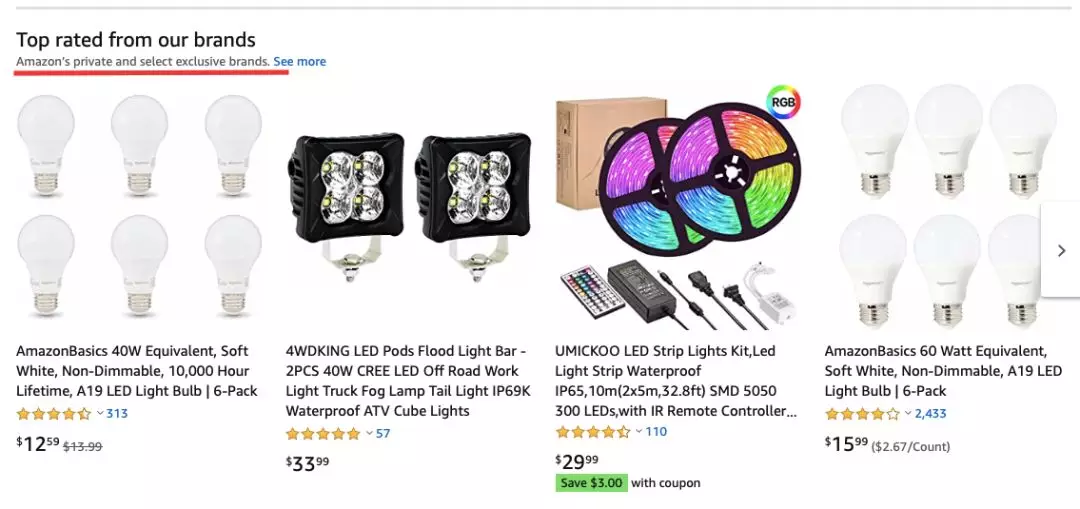
Task: Click the 2,433 ratings count link
Action: tap(930, 414)
